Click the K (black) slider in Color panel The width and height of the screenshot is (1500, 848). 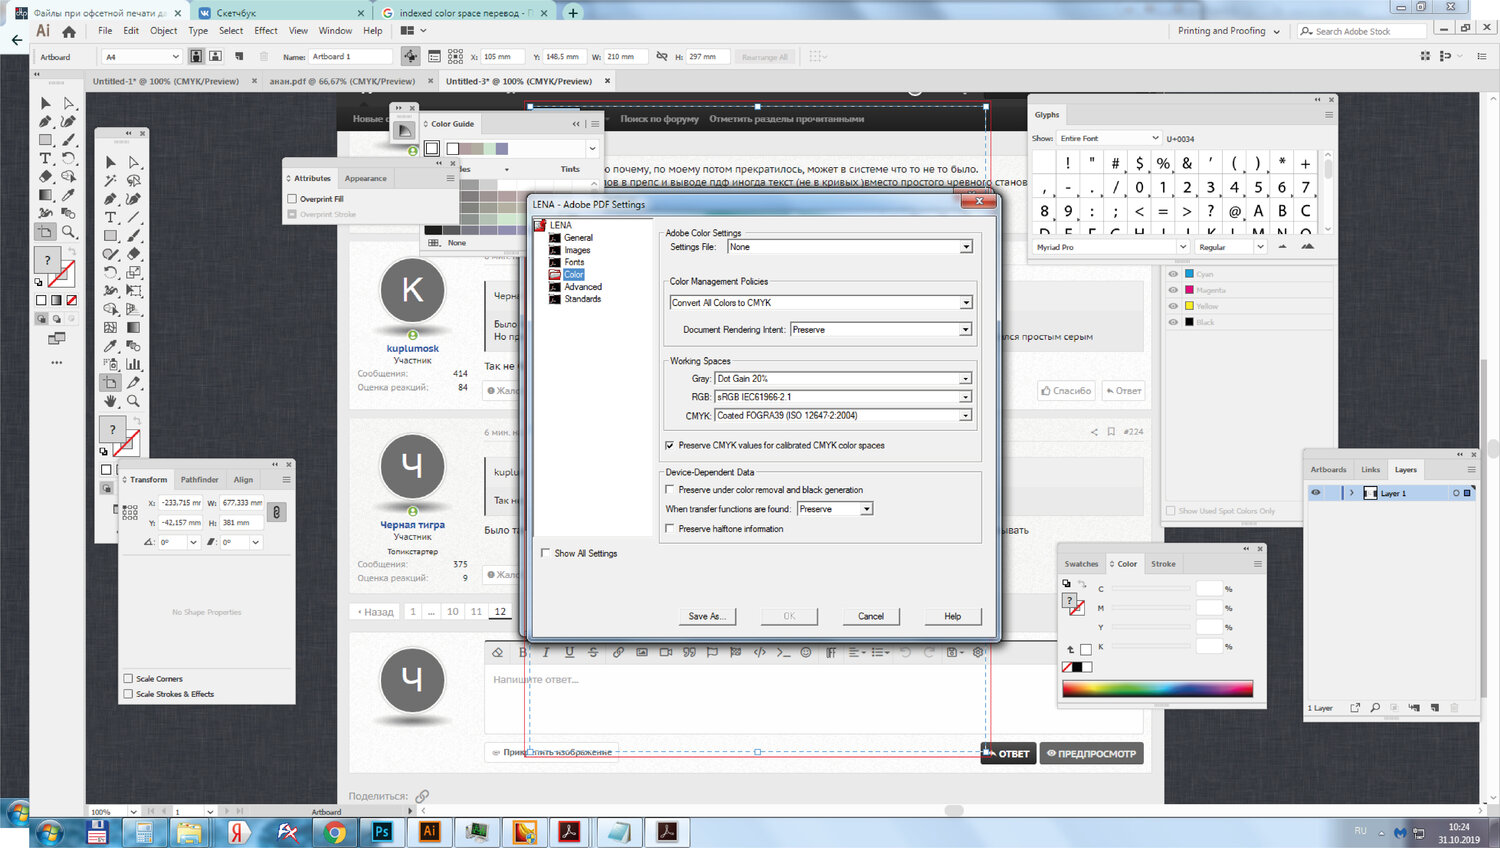point(1151,647)
